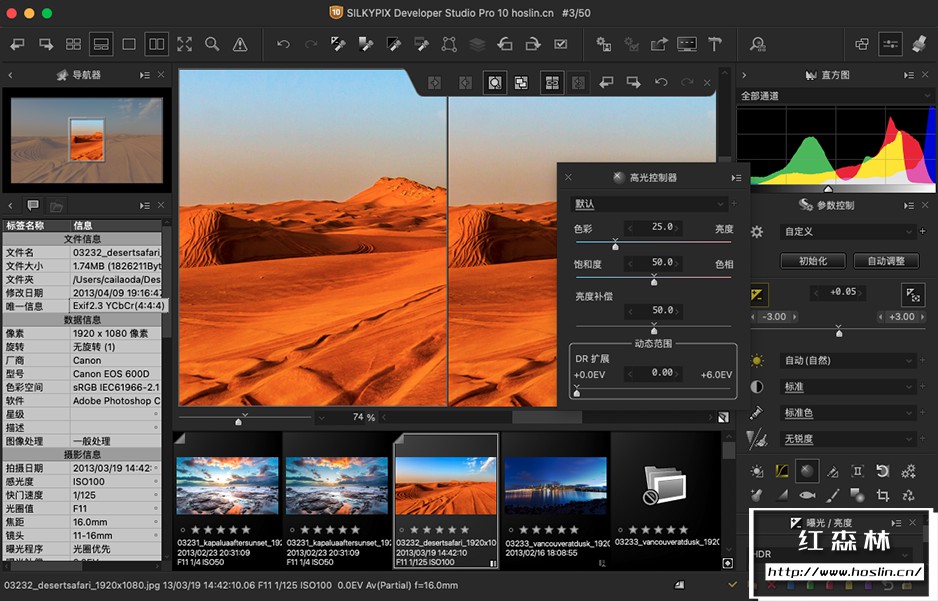Click the checkmark reservation icon
This screenshot has height=601, width=938.
(561, 44)
